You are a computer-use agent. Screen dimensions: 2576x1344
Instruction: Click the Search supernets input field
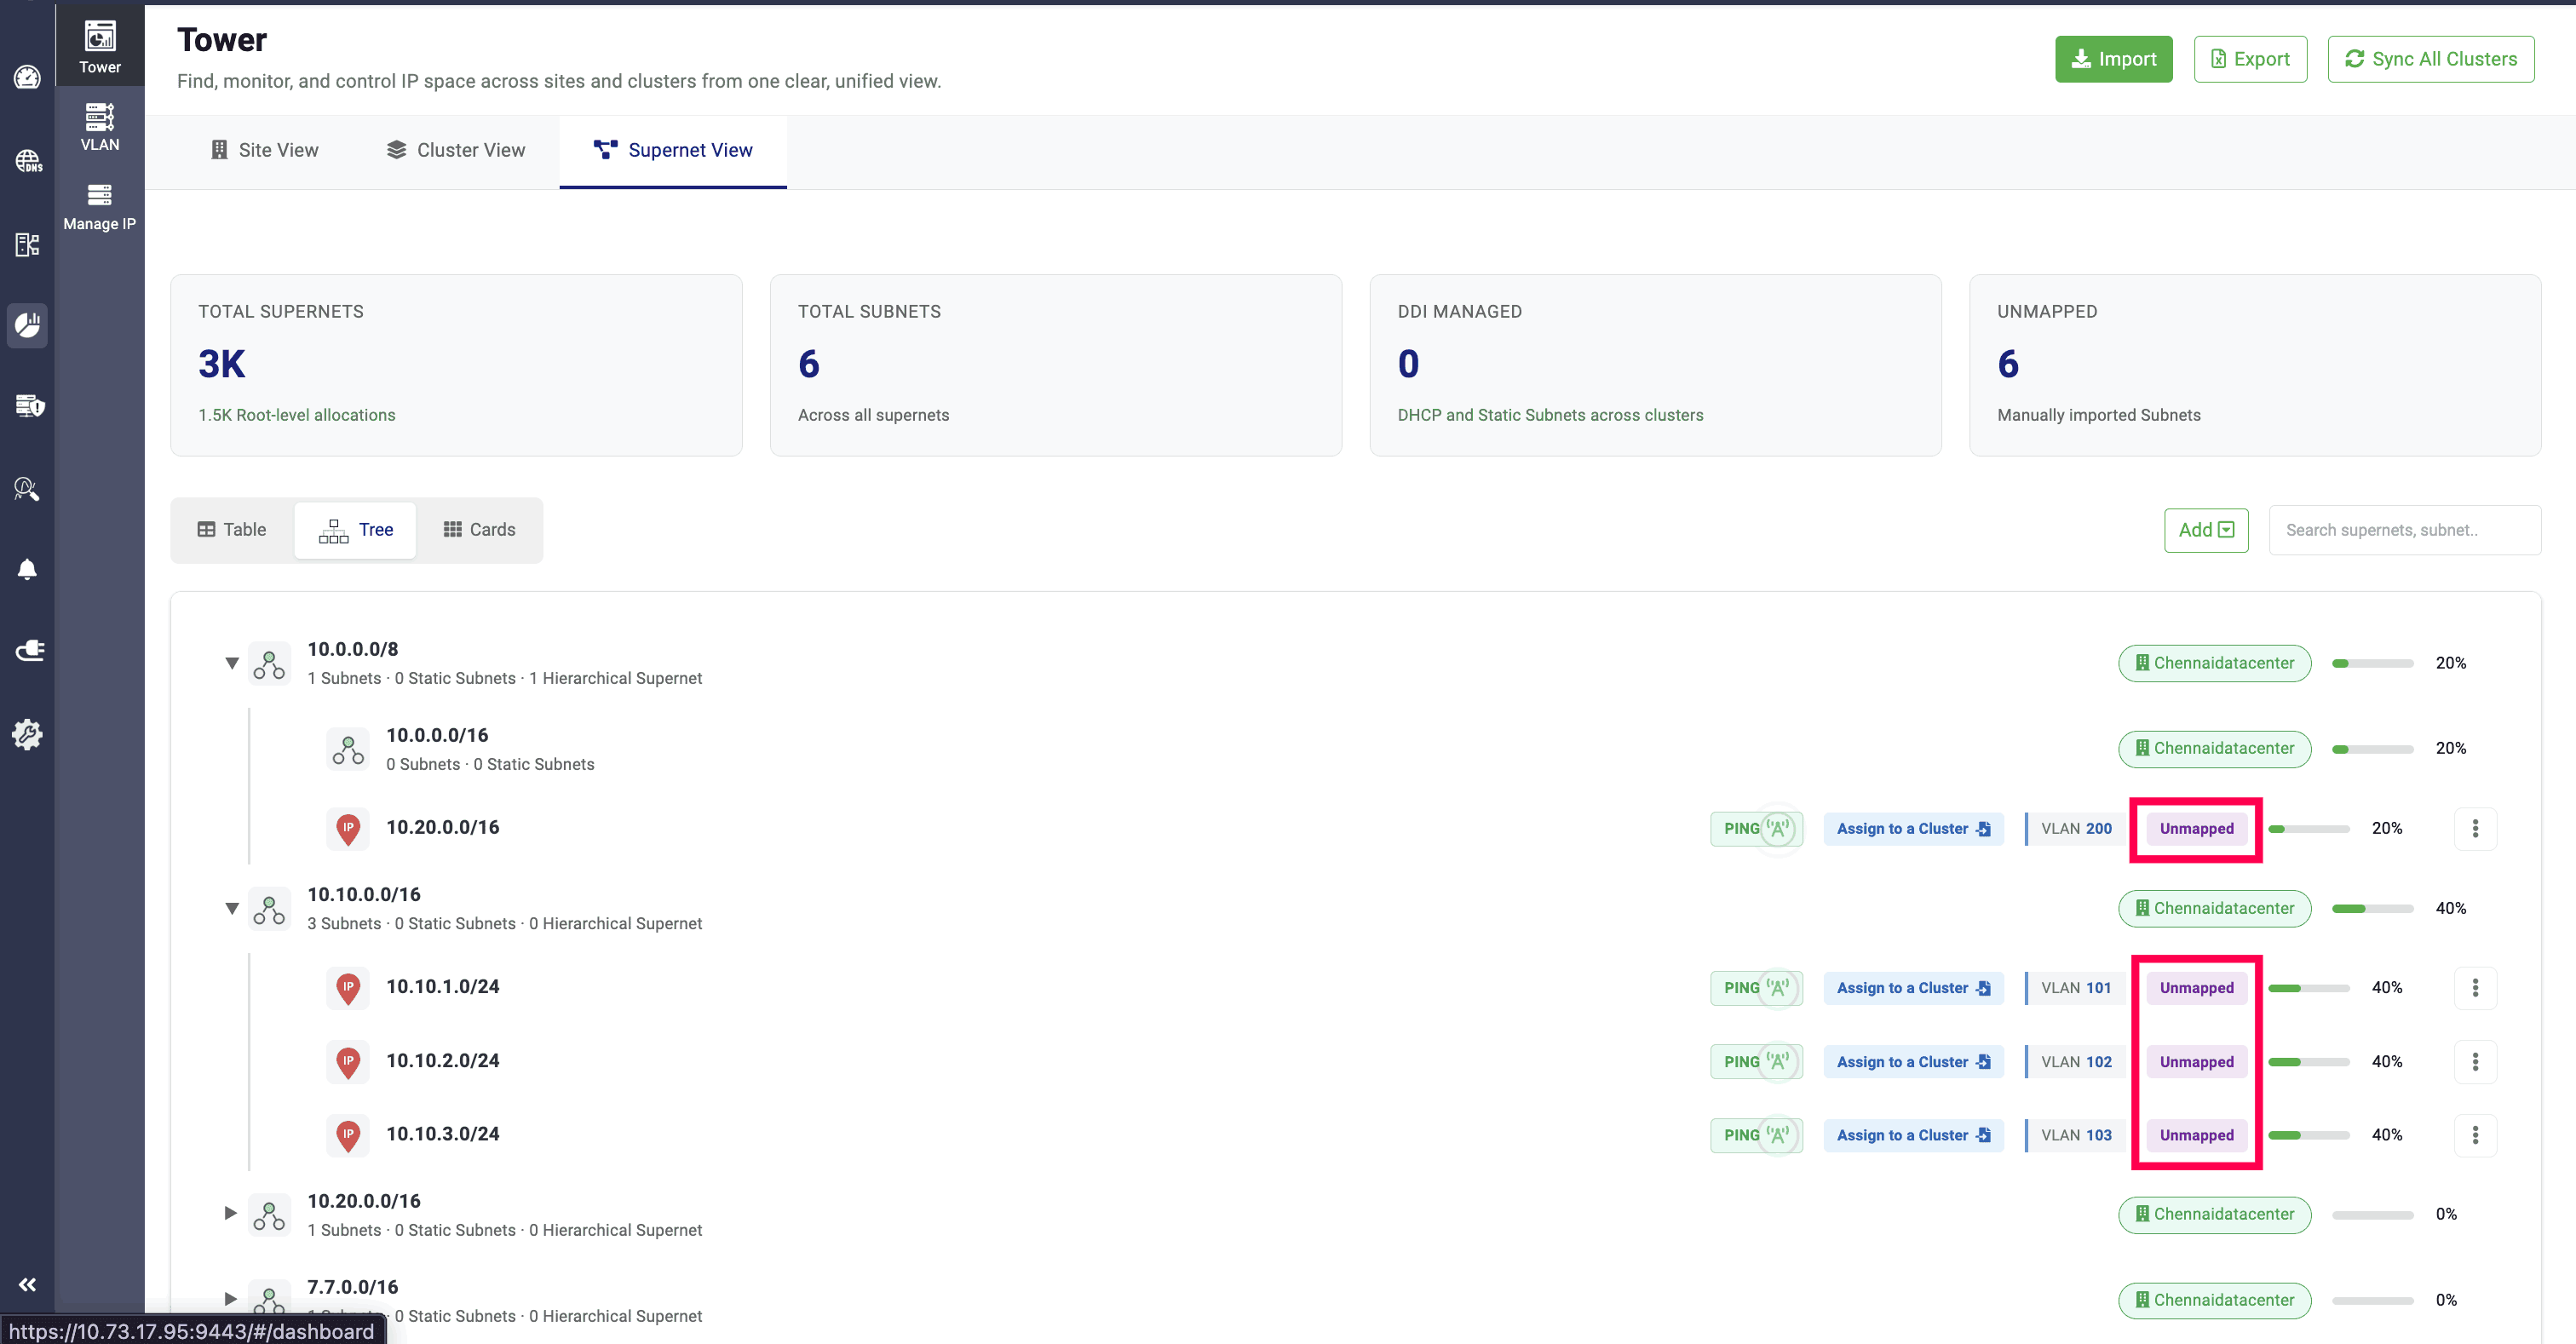click(x=2403, y=529)
